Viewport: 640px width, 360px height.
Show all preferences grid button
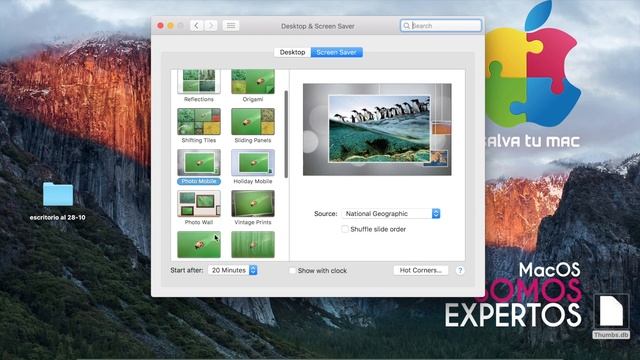click(x=231, y=26)
